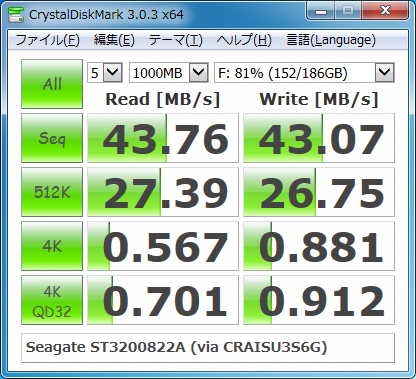
Task: Minimize the CrystalDiskMark window
Action: [x=321, y=11]
